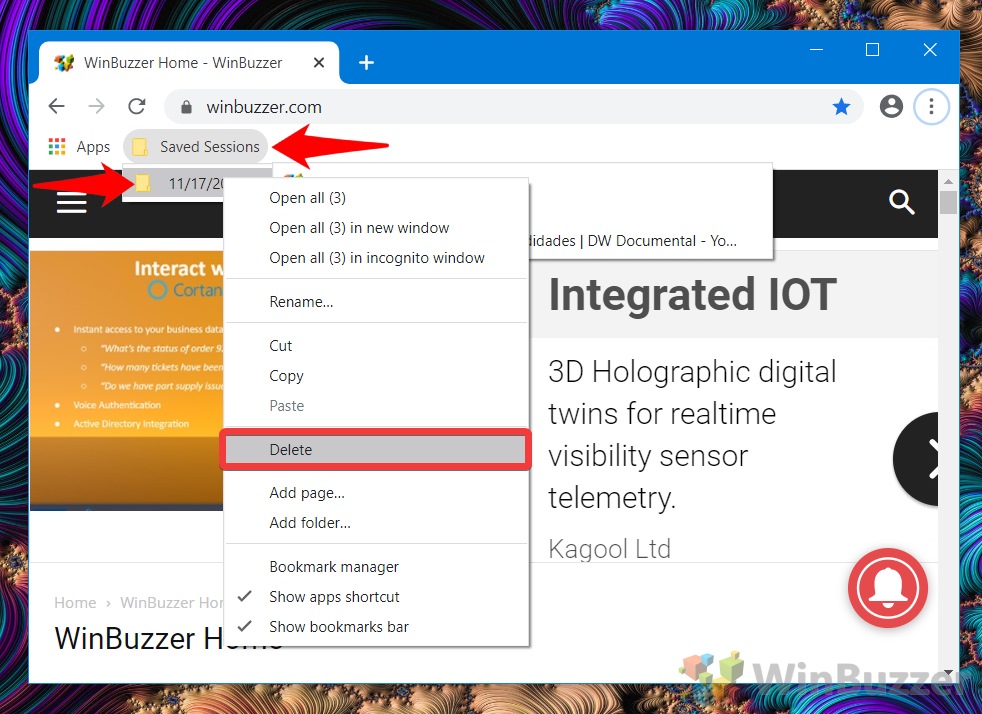Click the Home breadcrumb link
Image resolution: width=982 pixels, height=714 pixels.
click(x=75, y=603)
